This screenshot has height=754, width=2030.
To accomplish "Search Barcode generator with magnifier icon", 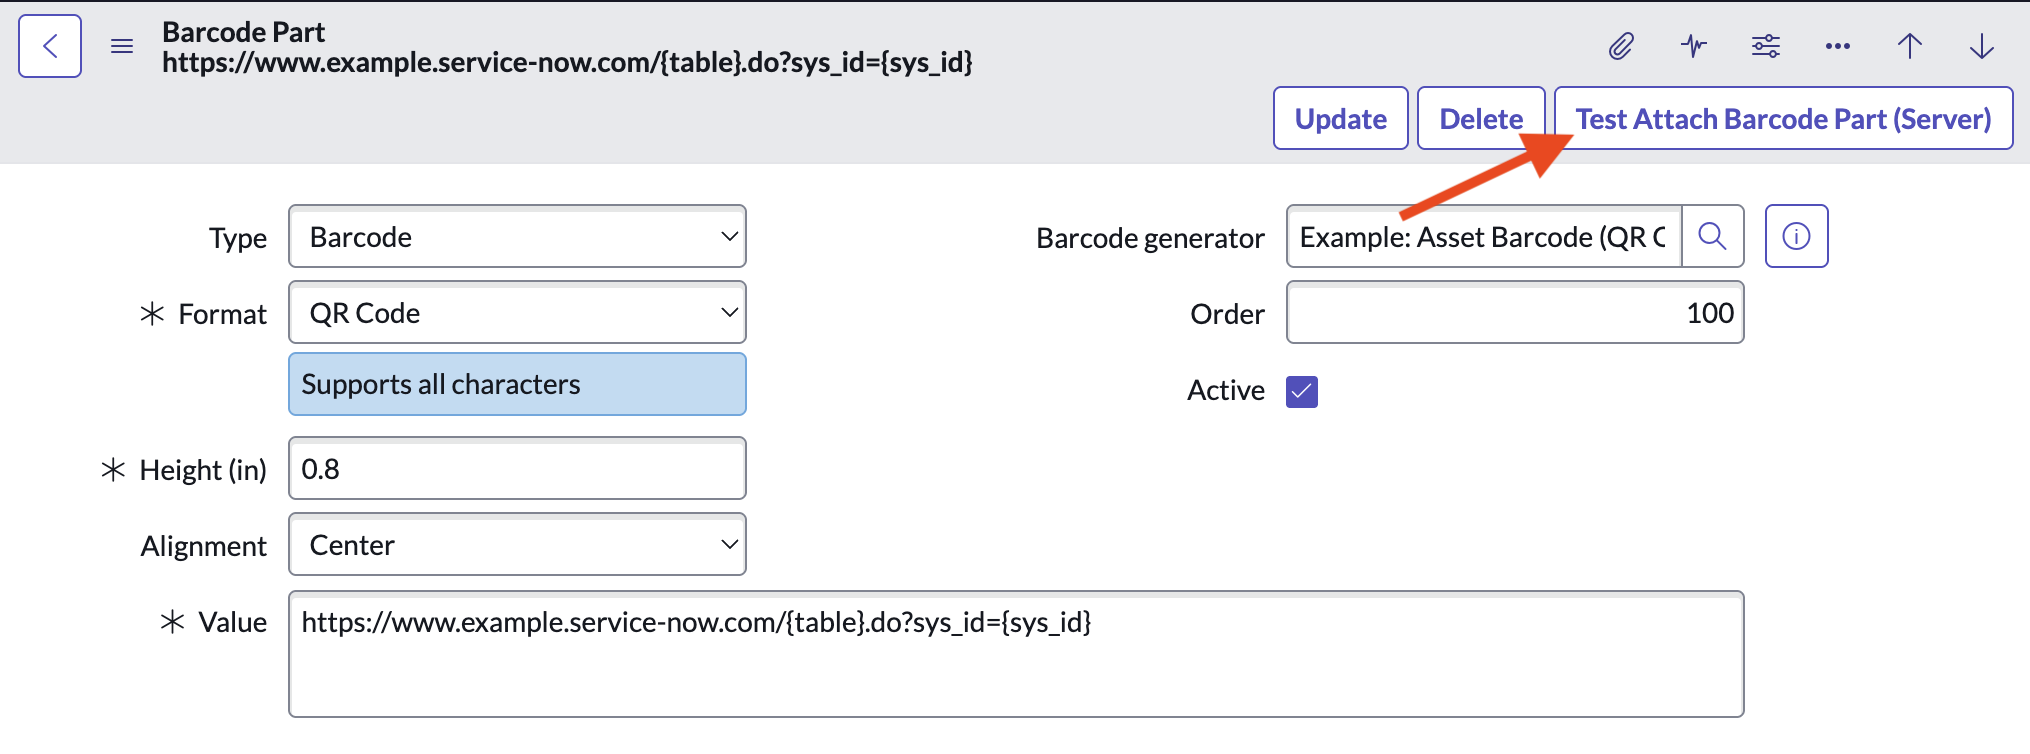I will click(1713, 237).
